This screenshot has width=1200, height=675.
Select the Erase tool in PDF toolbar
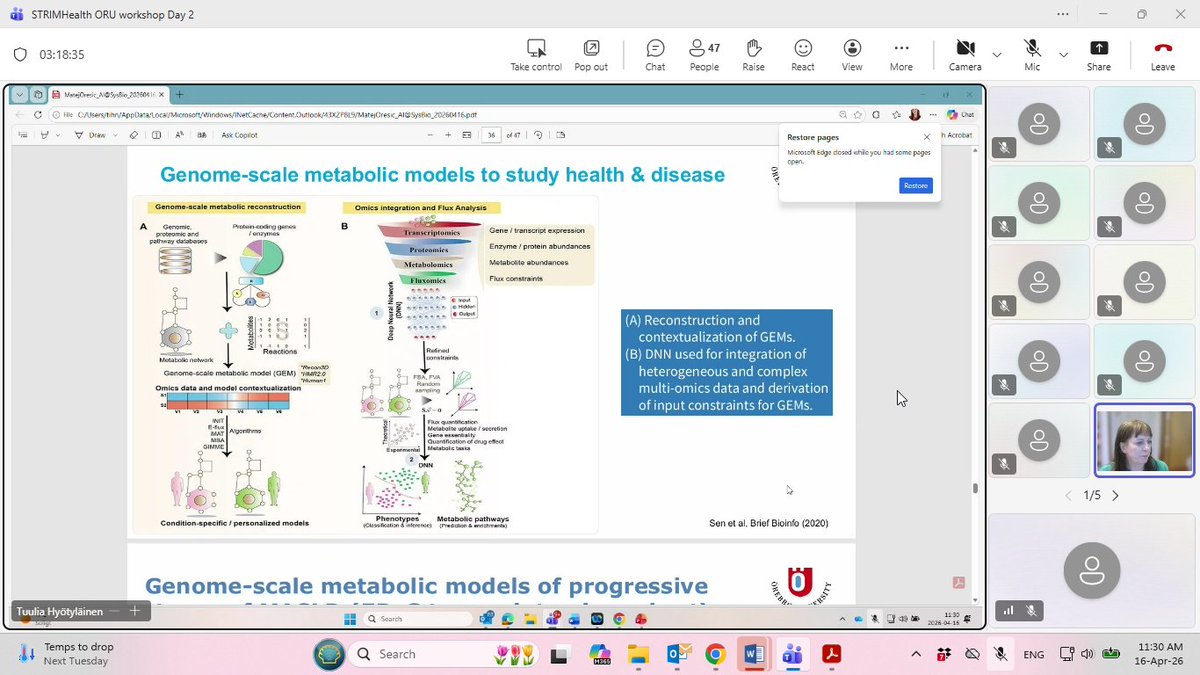point(134,135)
